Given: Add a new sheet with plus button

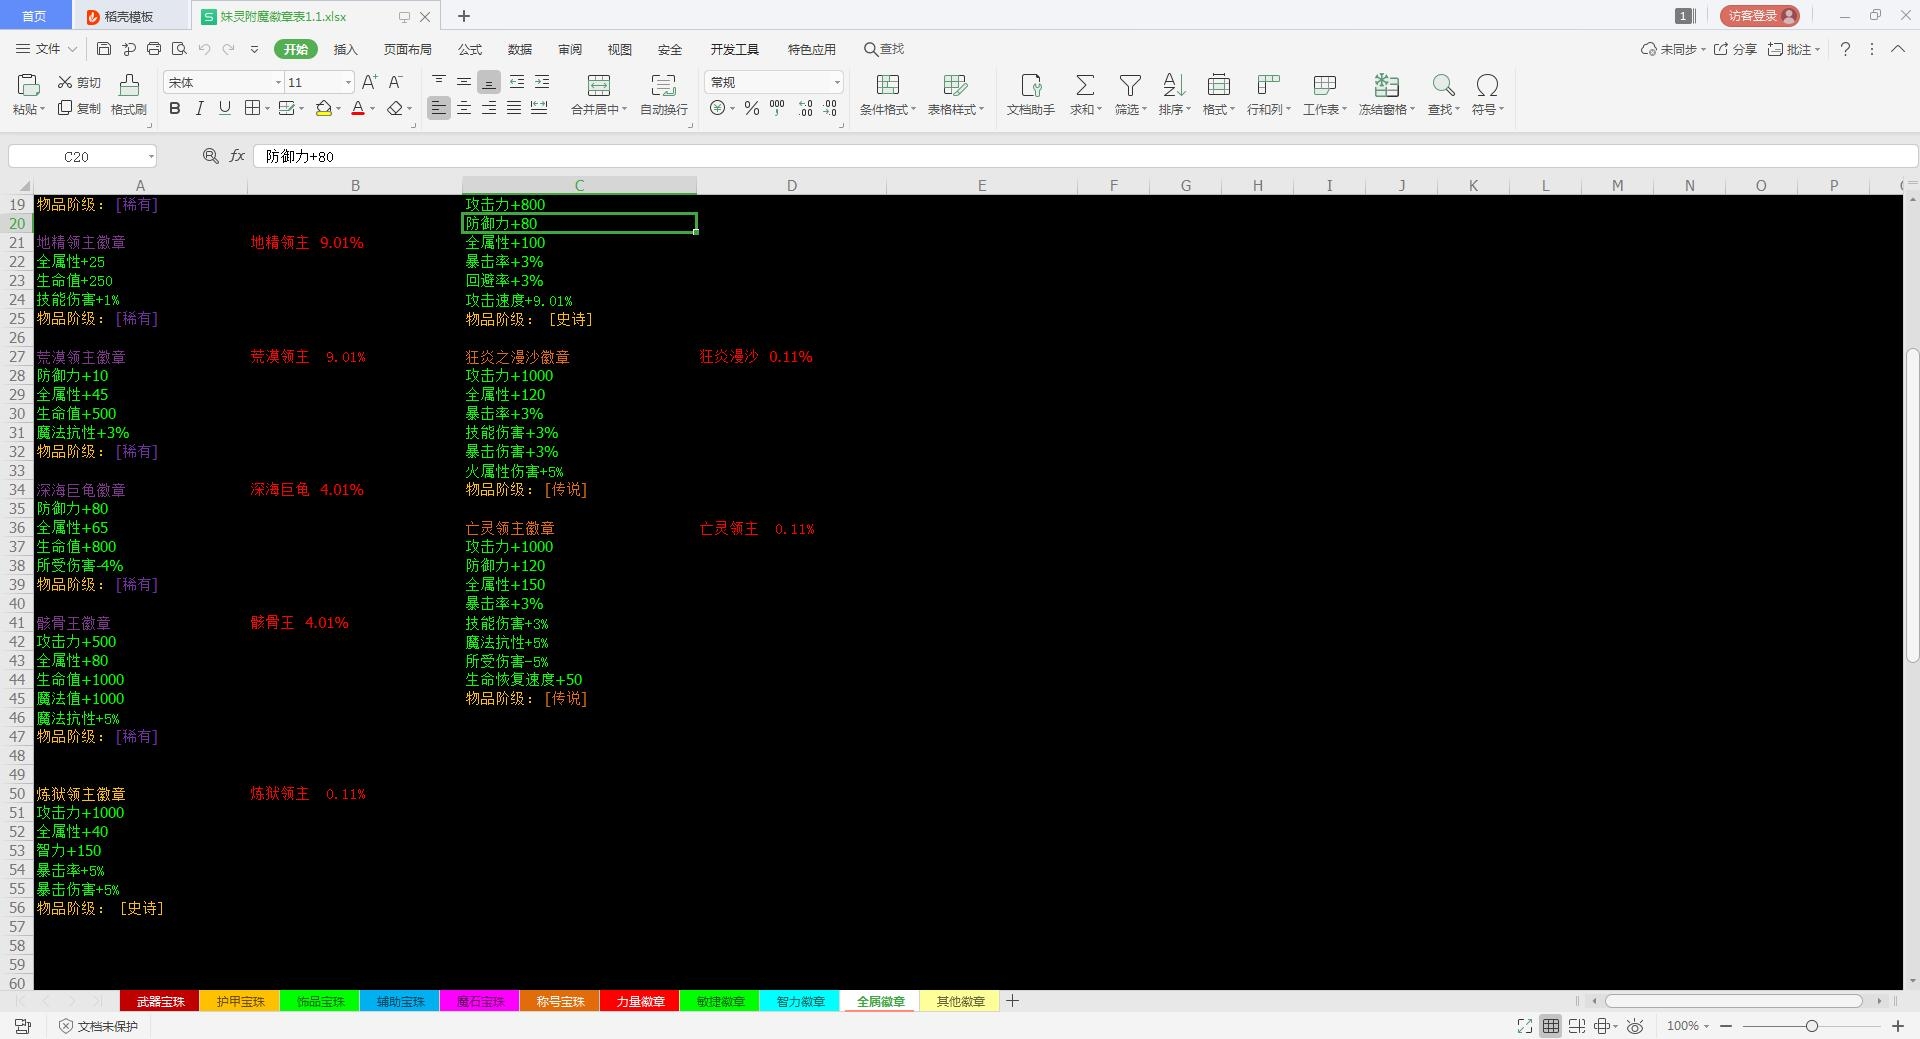Looking at the screenshot, I should [1012, 1001].
